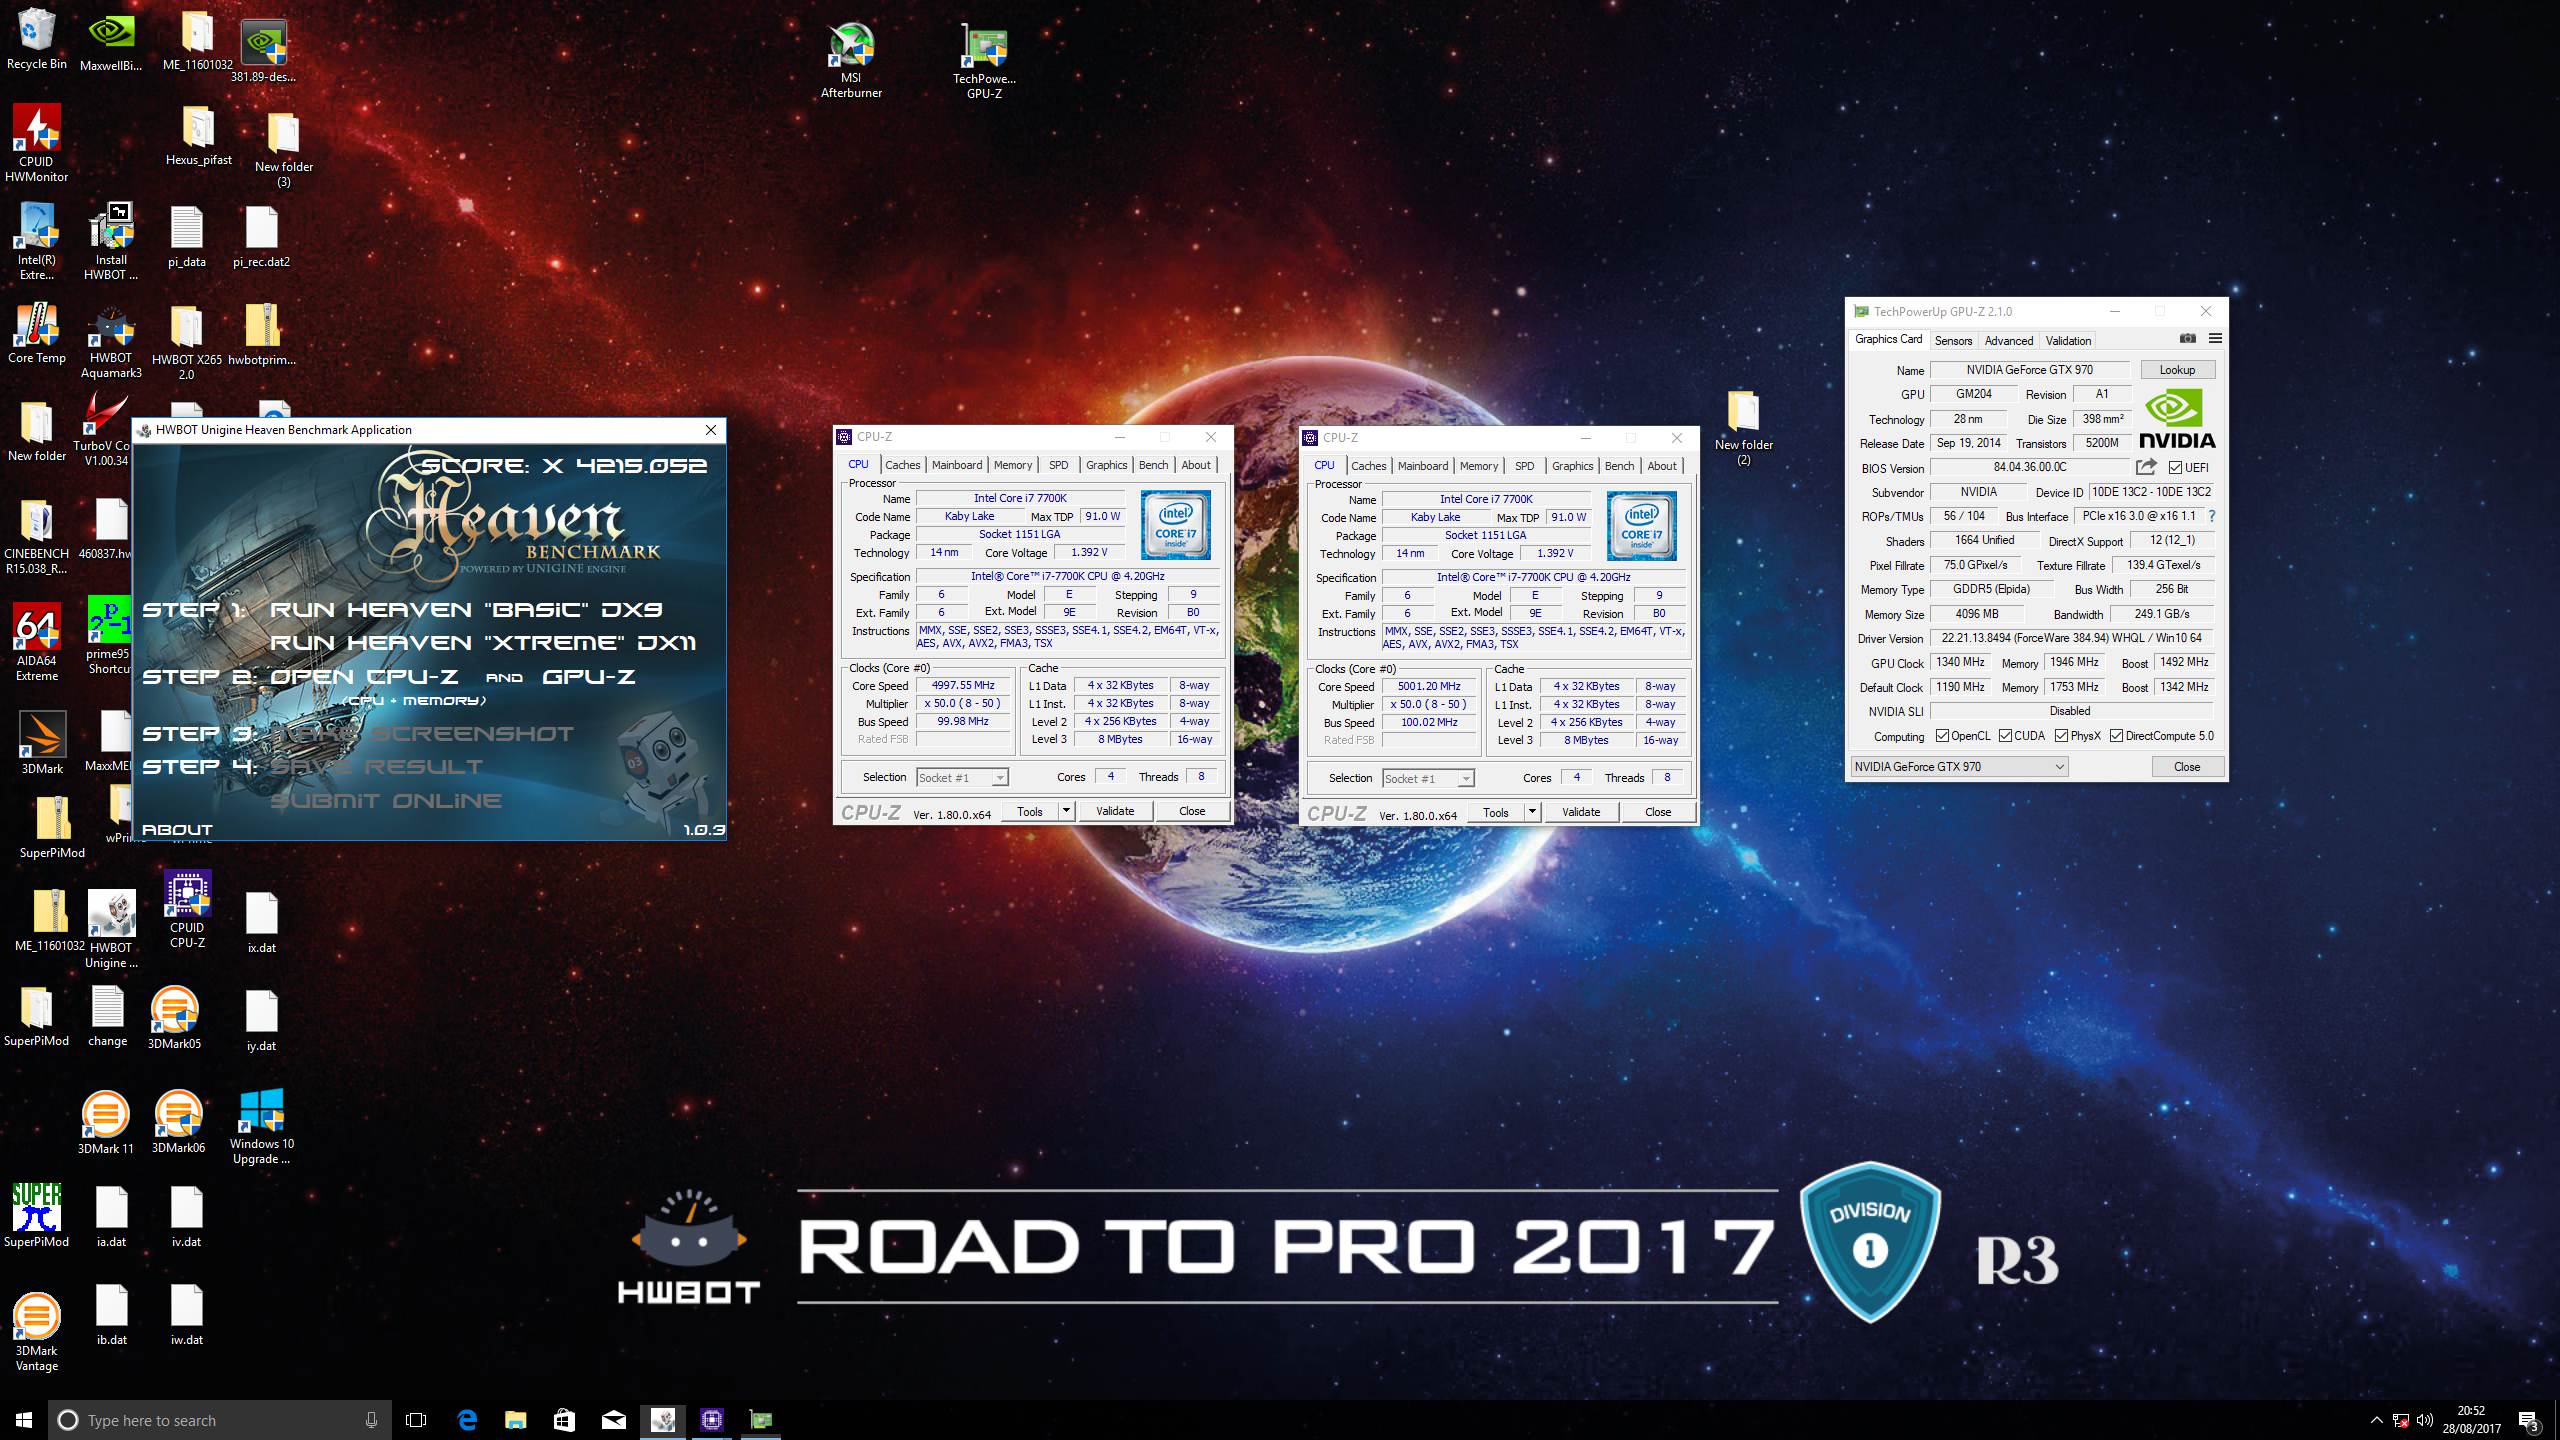
Task: Click the taskbar clock and date
Action: pyautogui.click(x=2471, y=1420)
